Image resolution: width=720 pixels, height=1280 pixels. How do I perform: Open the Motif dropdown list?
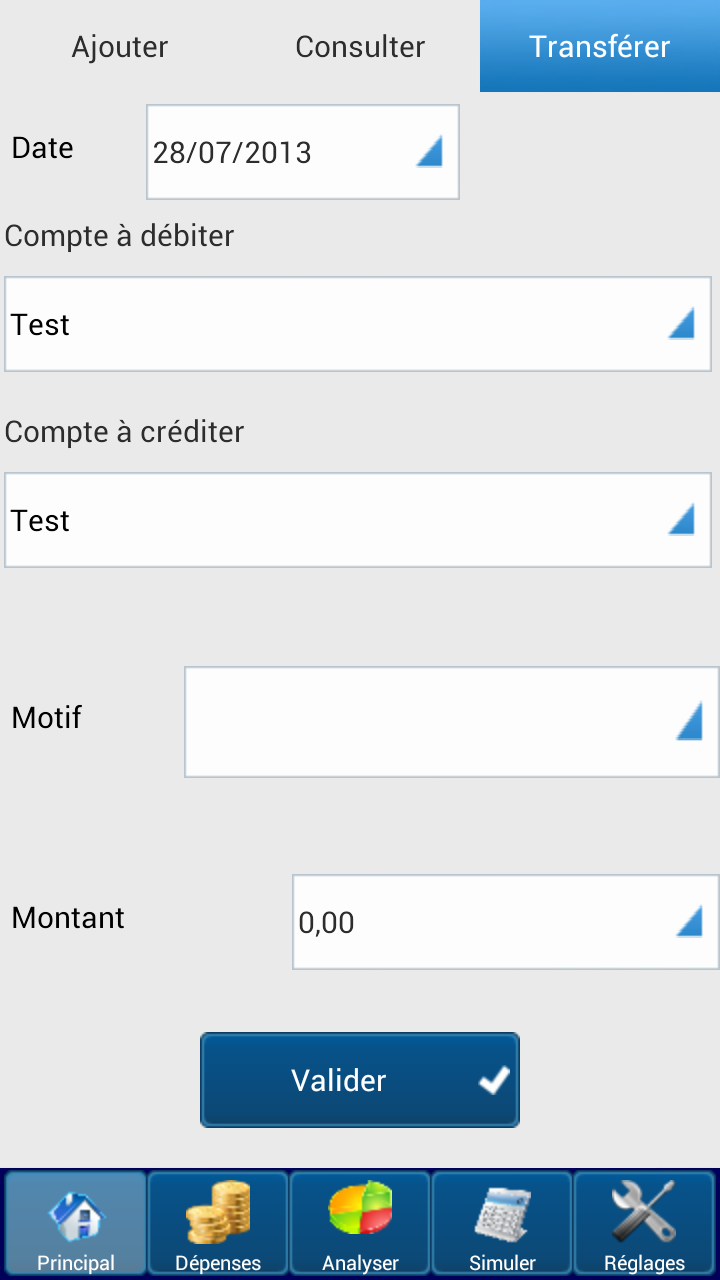[452, 722]
